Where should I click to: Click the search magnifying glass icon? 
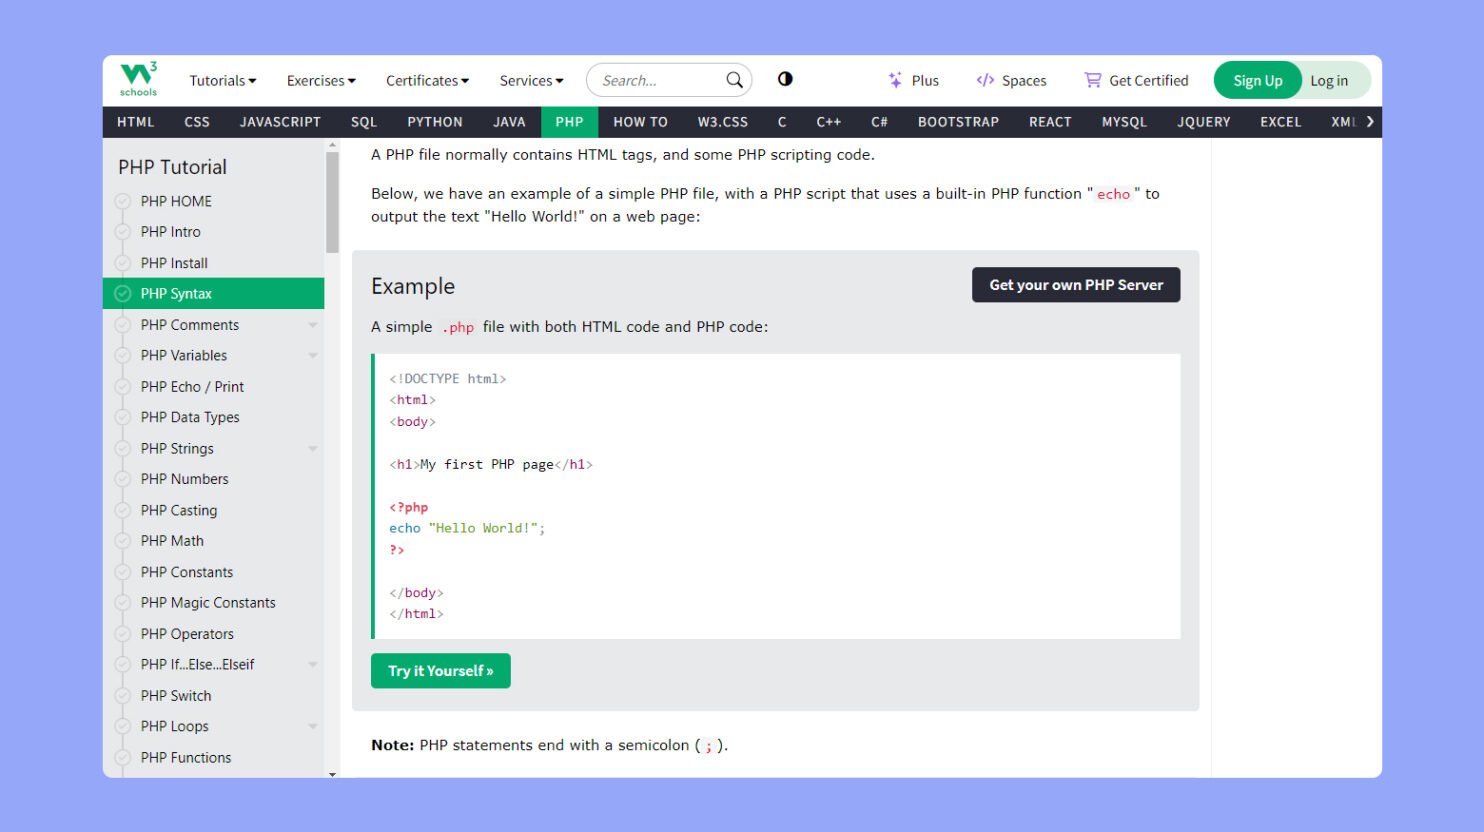coord(733,79)
